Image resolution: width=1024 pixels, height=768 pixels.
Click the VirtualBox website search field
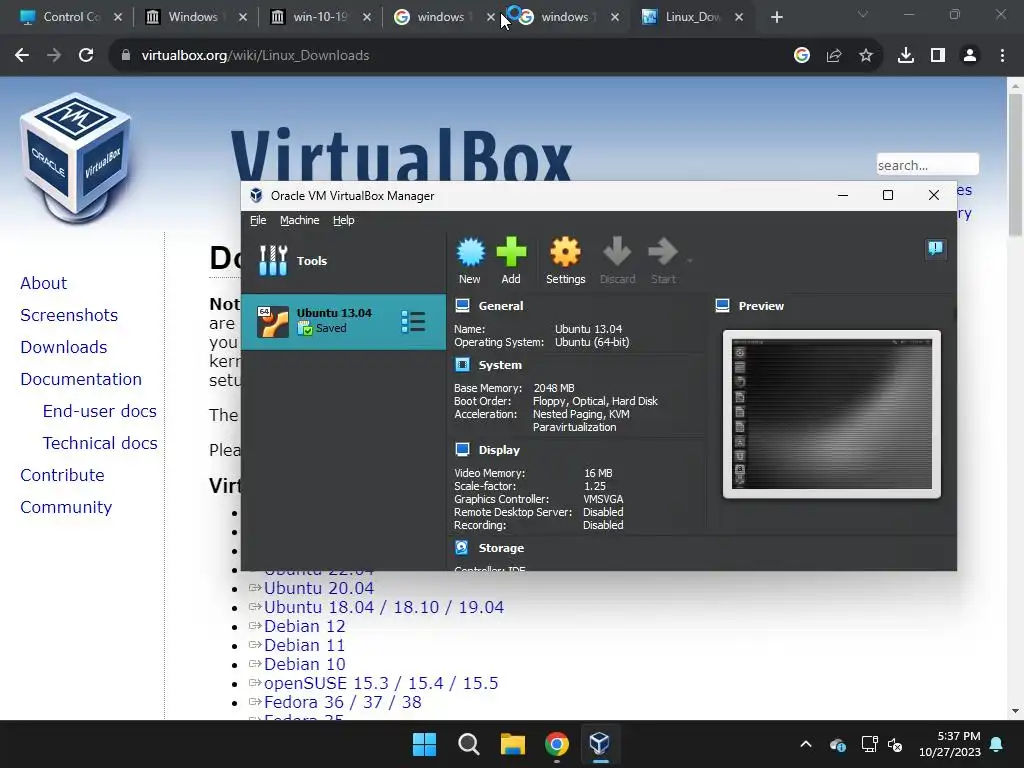pos(927,165)
